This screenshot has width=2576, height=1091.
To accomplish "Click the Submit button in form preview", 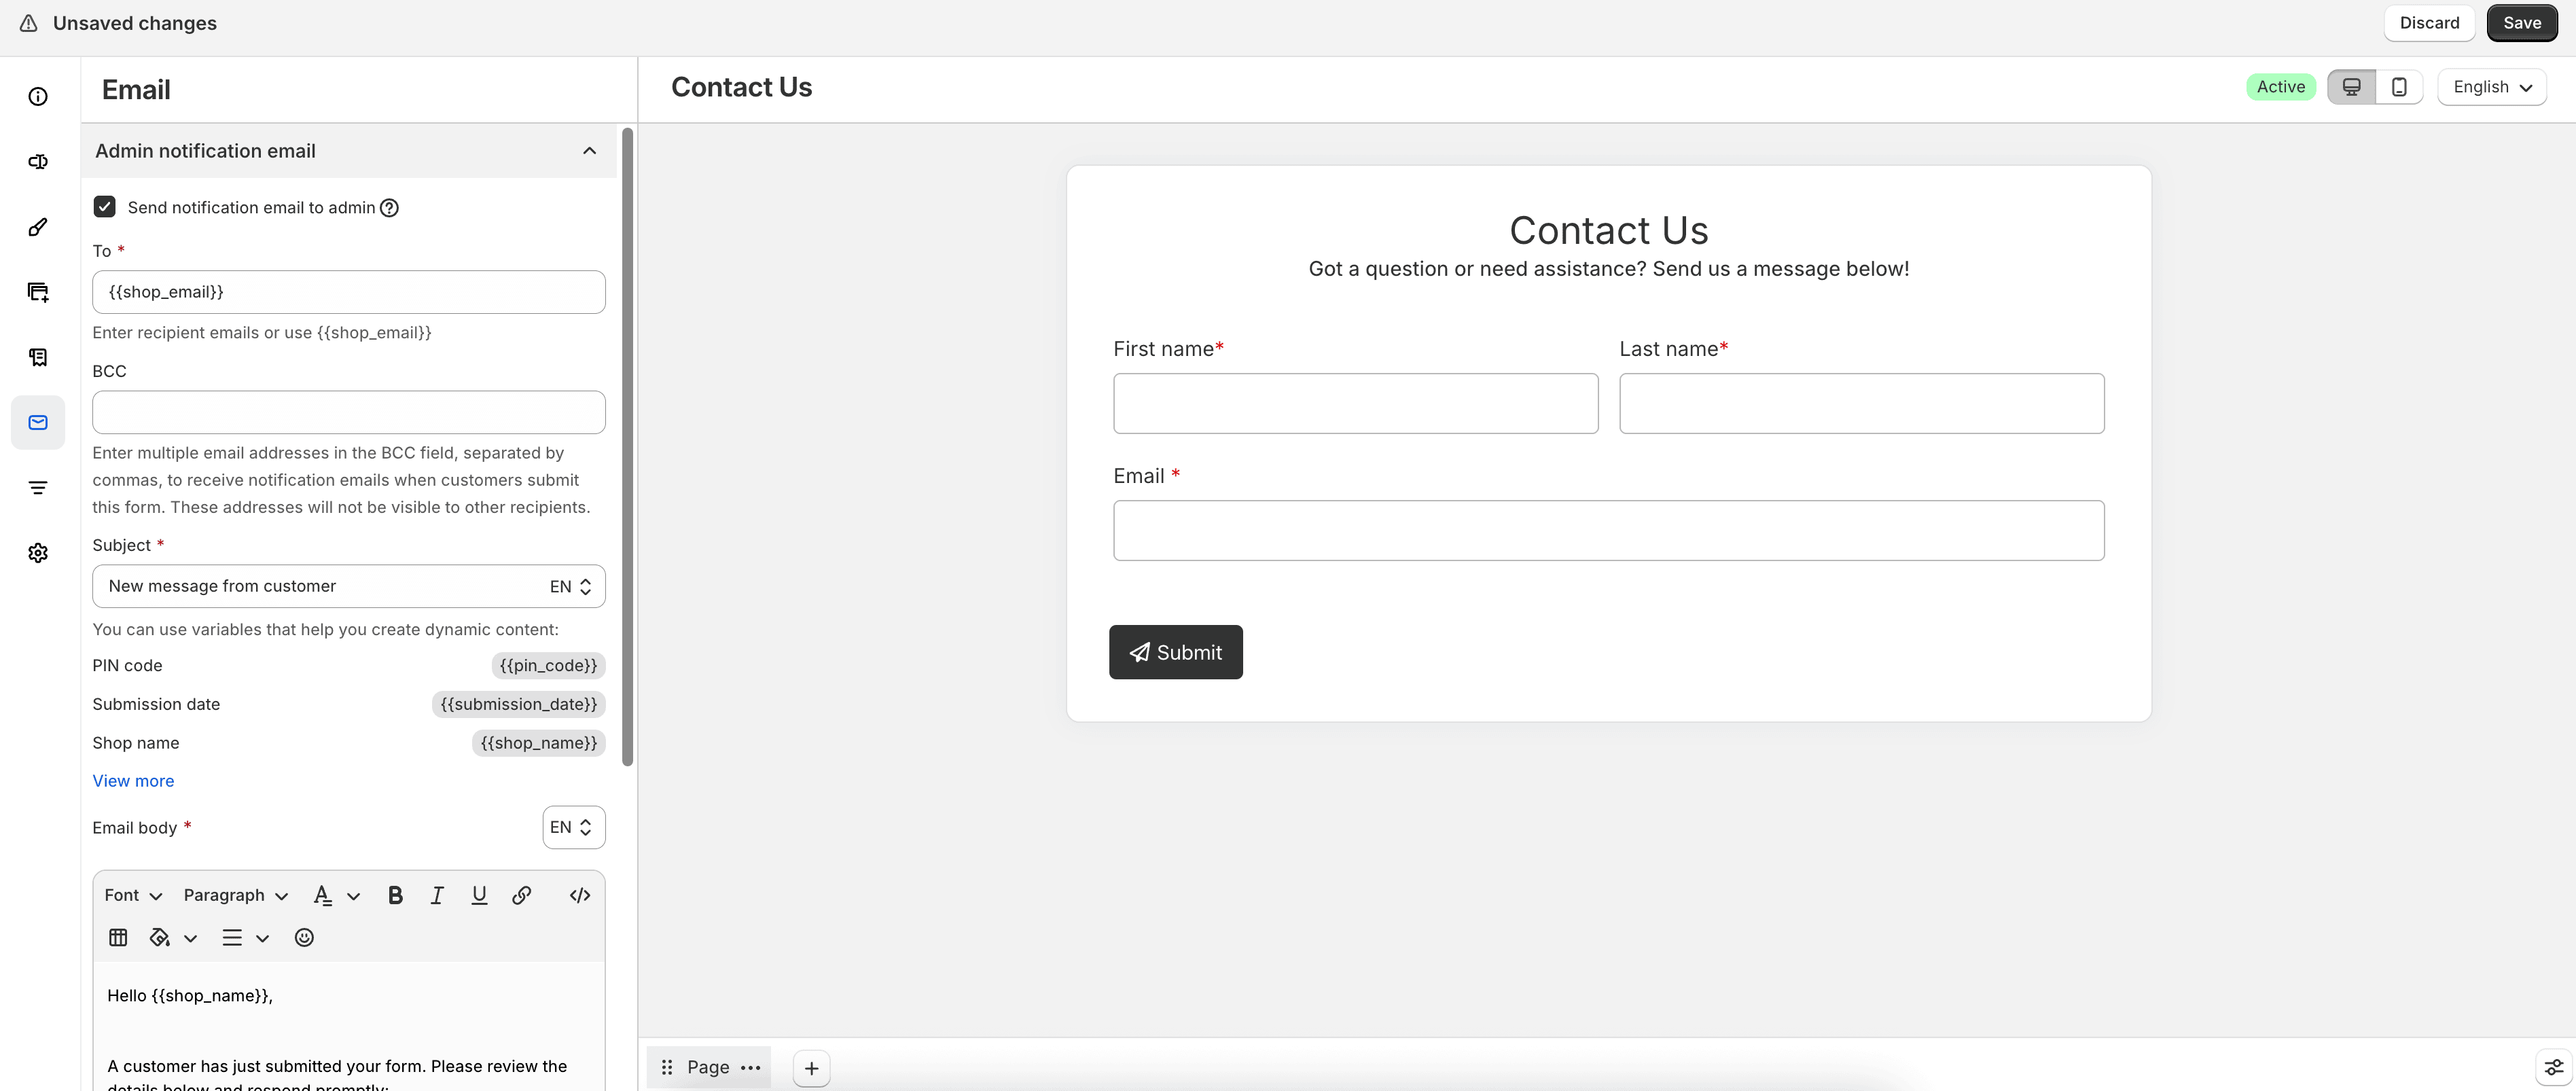I will (1175, 652).
